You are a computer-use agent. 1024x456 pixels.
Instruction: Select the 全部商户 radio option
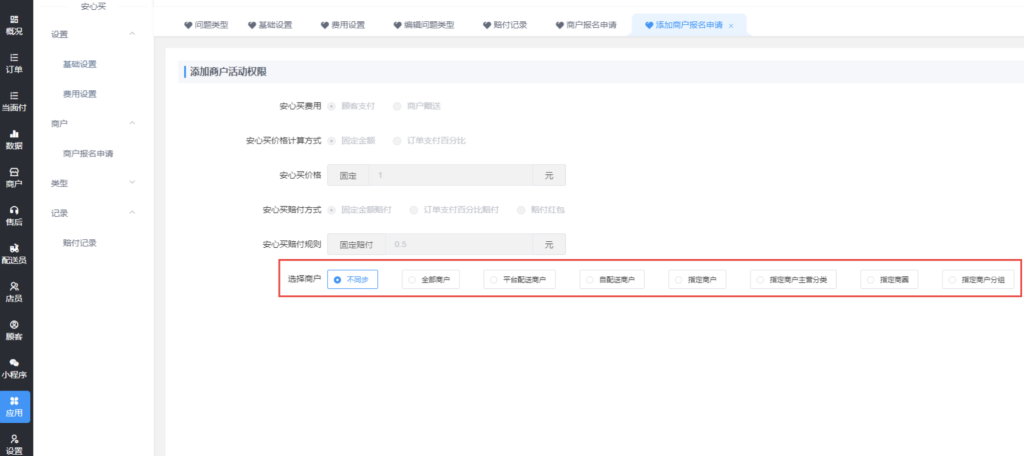tap(431, 281)
